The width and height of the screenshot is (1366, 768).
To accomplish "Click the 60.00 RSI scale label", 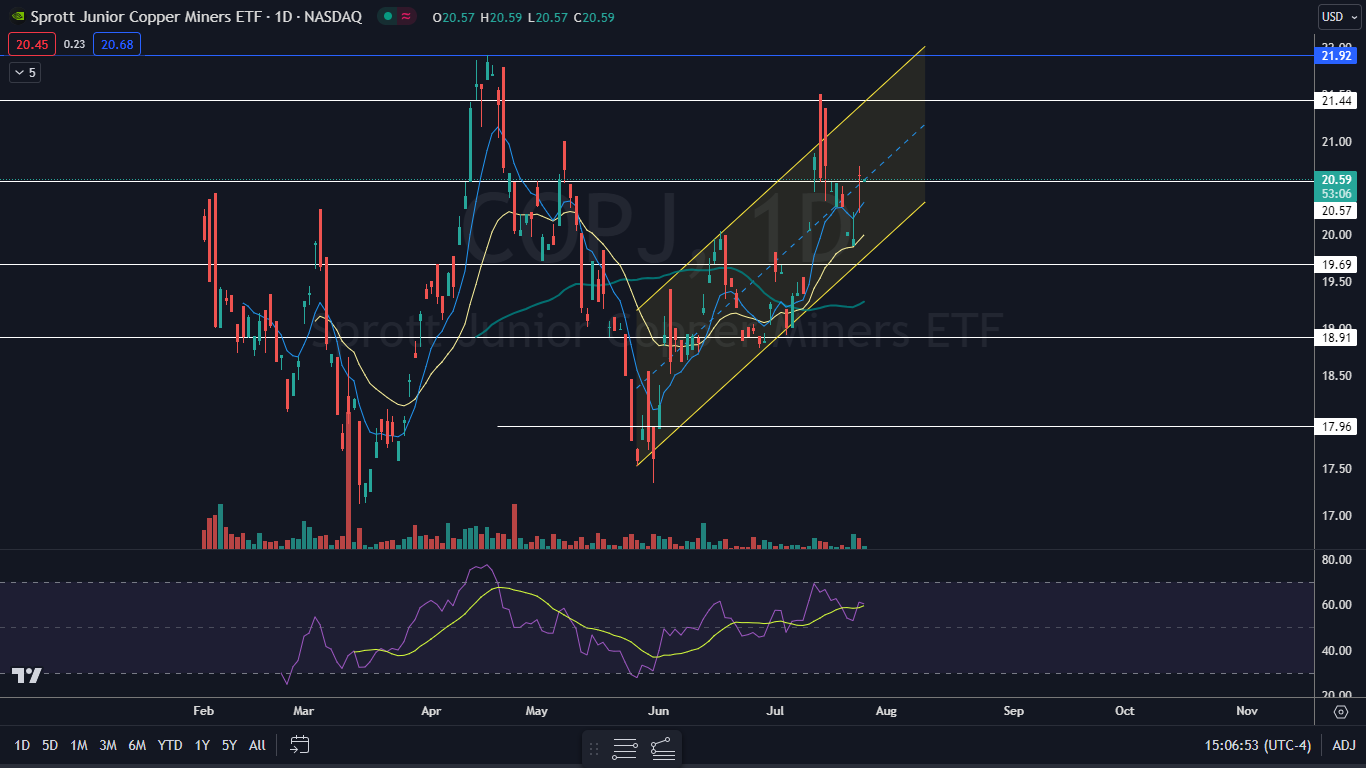I will (1337, 605).
